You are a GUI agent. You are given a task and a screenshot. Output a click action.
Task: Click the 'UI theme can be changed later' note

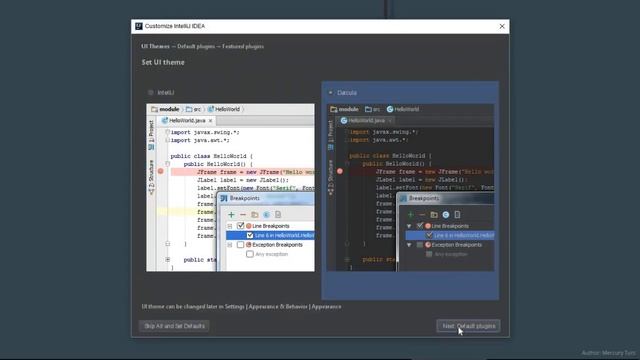point(241,307)
